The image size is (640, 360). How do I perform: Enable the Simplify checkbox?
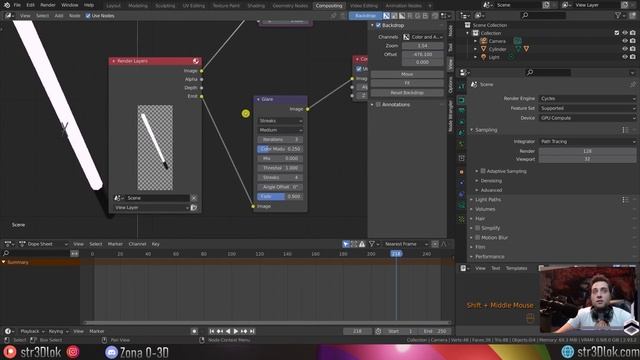click(x=478, y=228)
